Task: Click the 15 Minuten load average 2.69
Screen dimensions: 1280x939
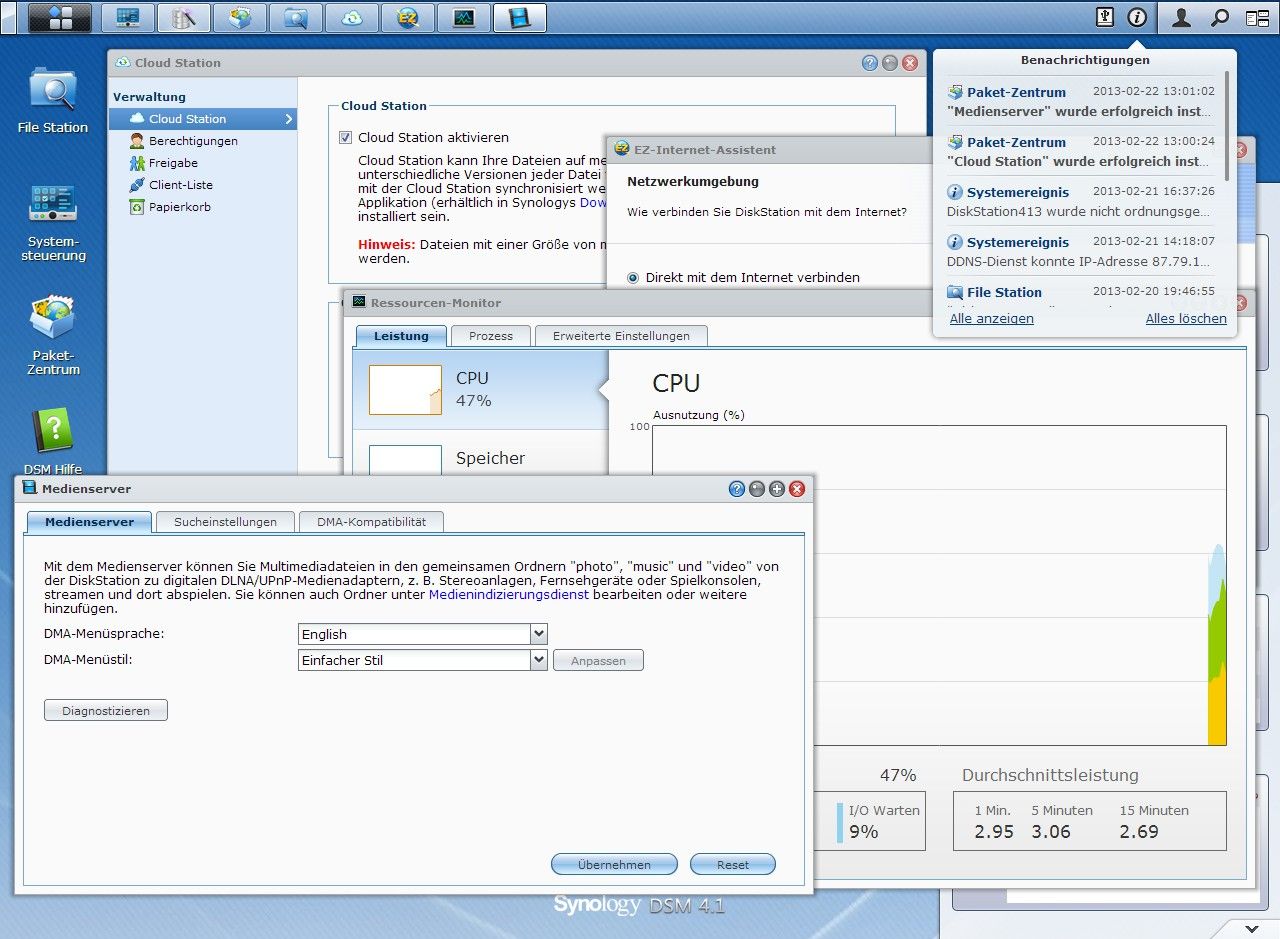Action: coord(1140,832)
